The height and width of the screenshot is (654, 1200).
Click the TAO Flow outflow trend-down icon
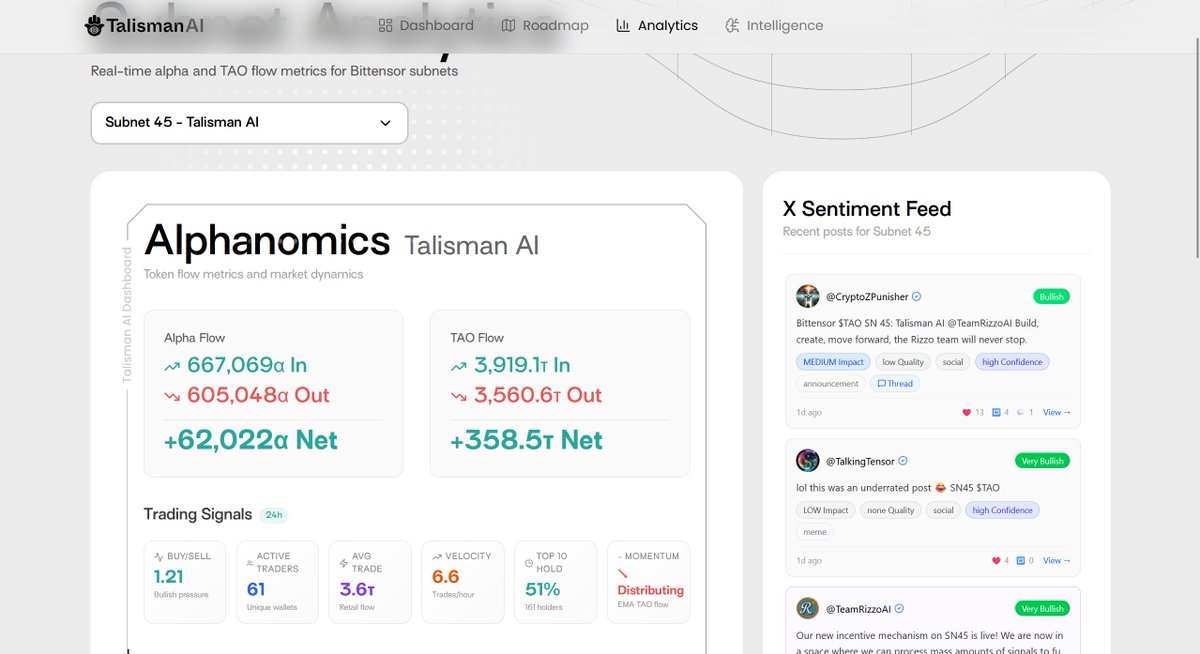coord(458,396)
